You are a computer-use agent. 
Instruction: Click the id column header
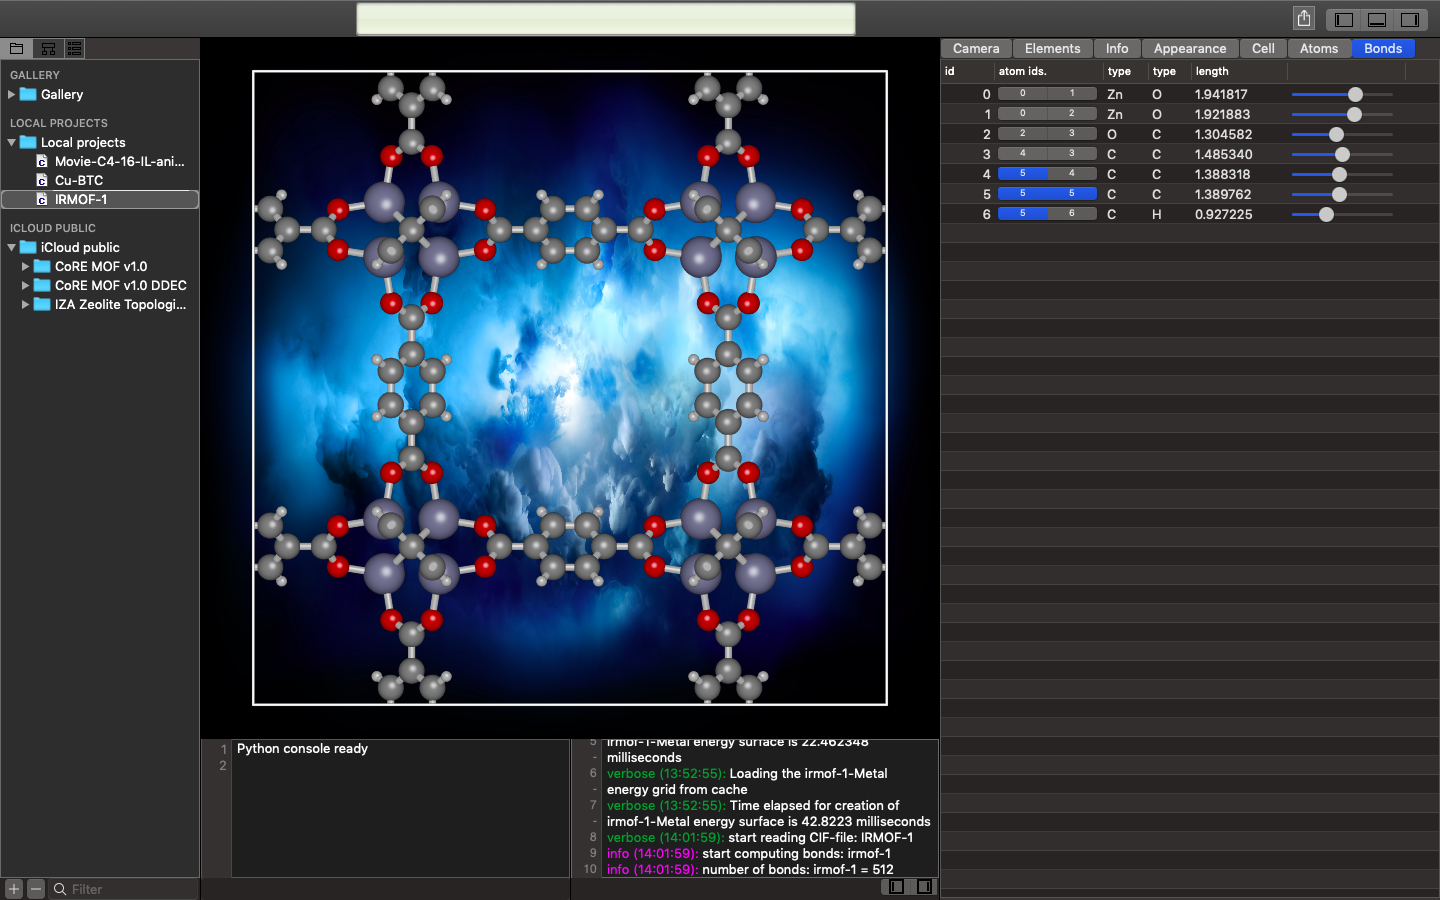950,71
